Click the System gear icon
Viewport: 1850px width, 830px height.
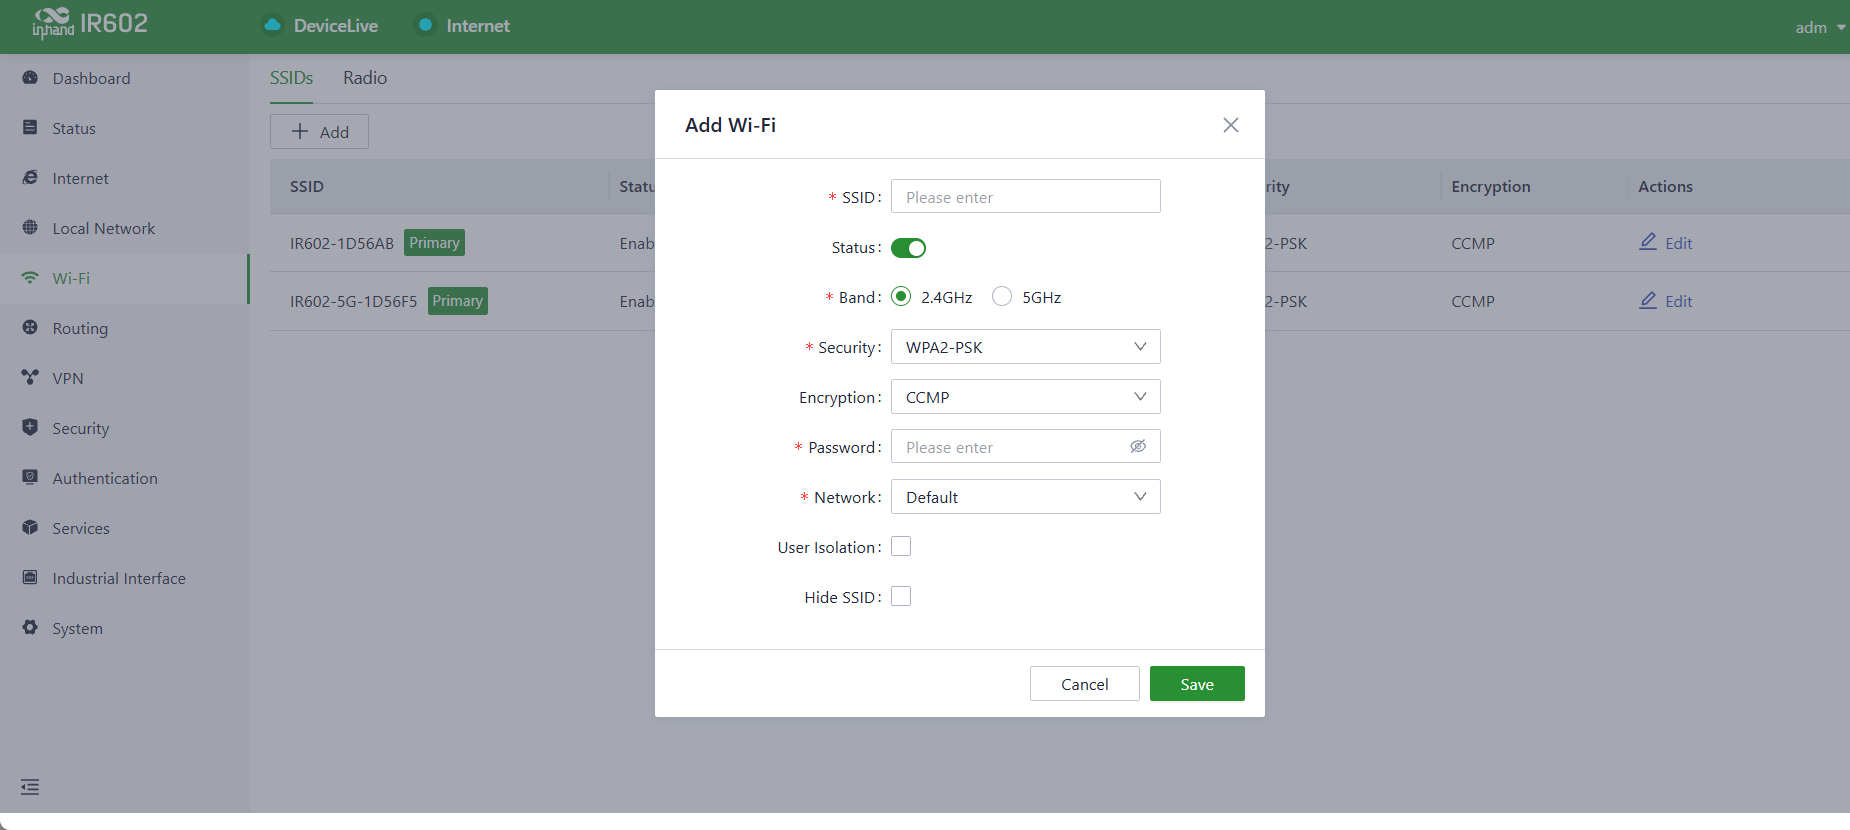pos(30,628)
